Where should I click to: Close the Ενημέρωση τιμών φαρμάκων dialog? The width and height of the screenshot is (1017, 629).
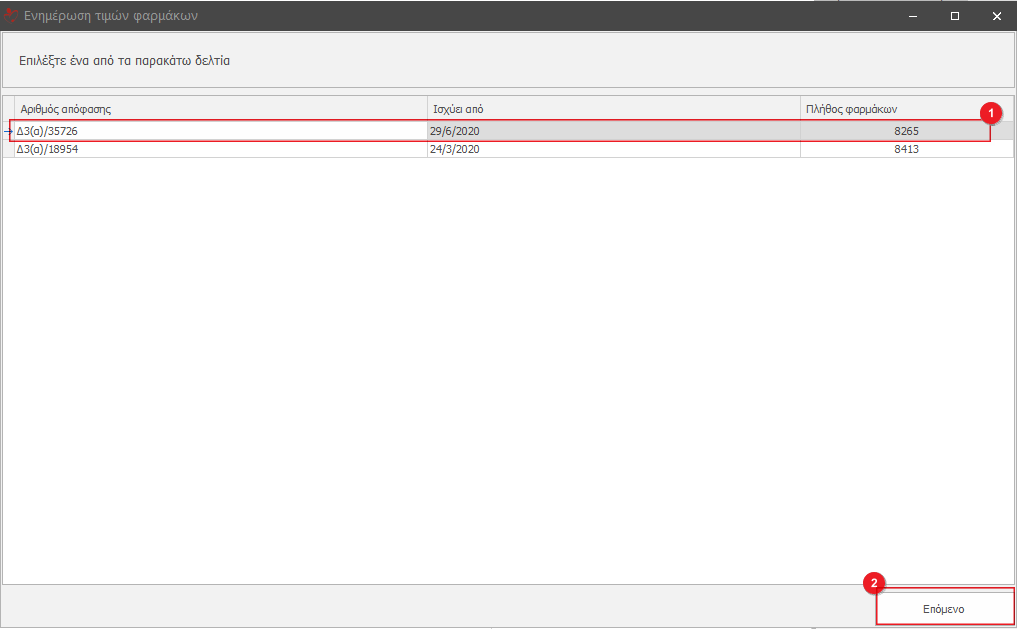click(996, 16)
